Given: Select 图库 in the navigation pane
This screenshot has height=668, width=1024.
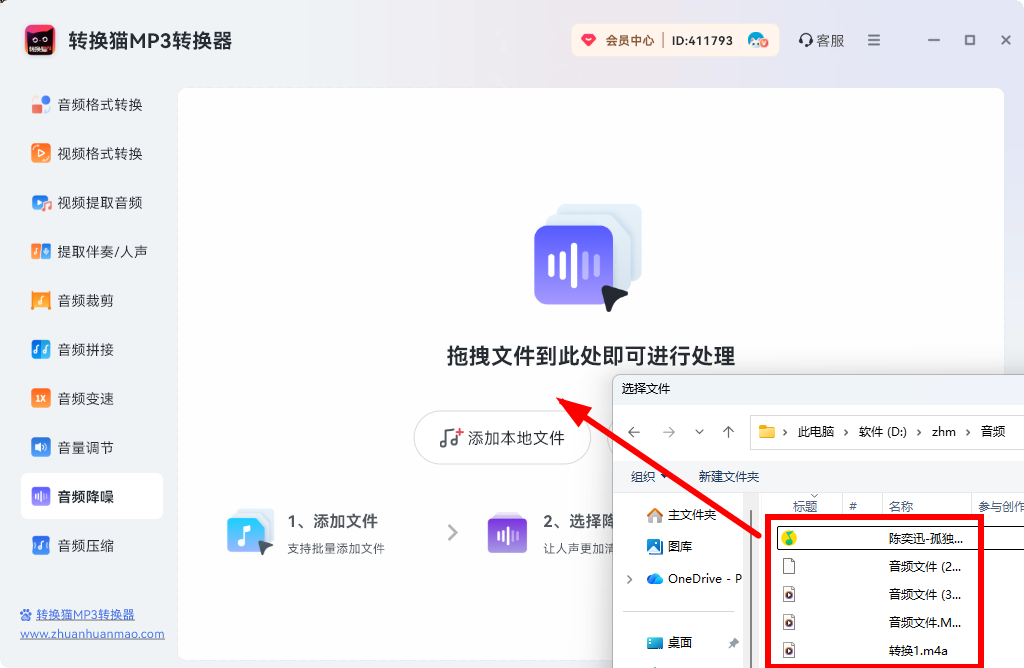Looking at the screenshot, I should [x=669, y=547].
